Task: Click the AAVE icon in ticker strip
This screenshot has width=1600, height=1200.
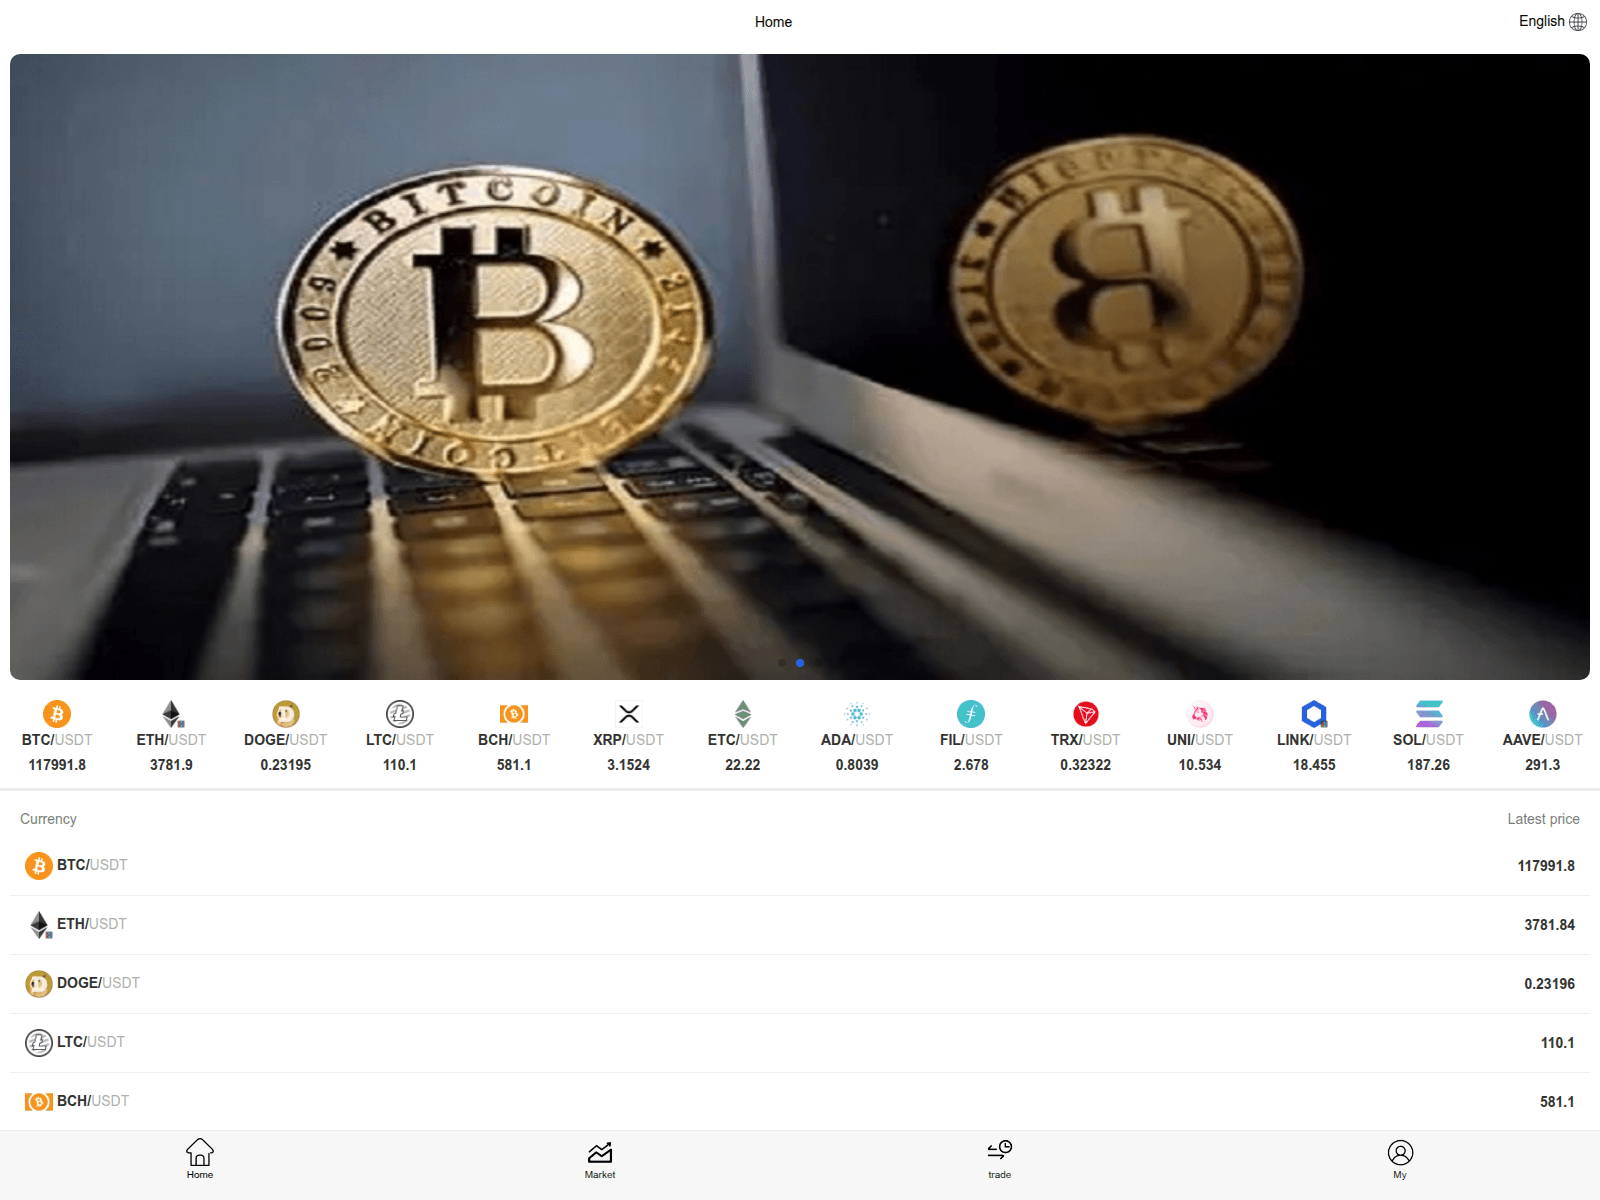Action: tap(1543, 714)
